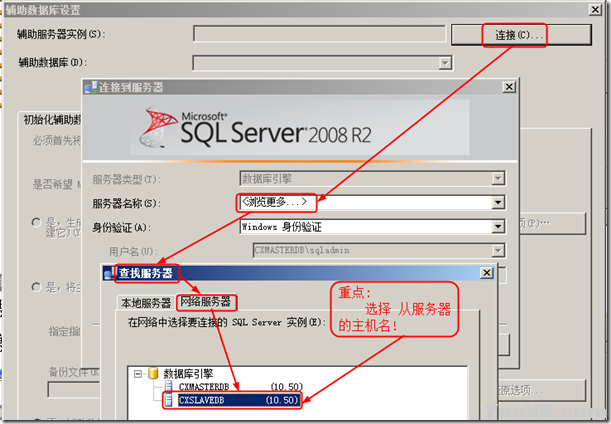Switch to the 网络服务器 tab
The height and width of the screenshot is (424, 611).
206,302
